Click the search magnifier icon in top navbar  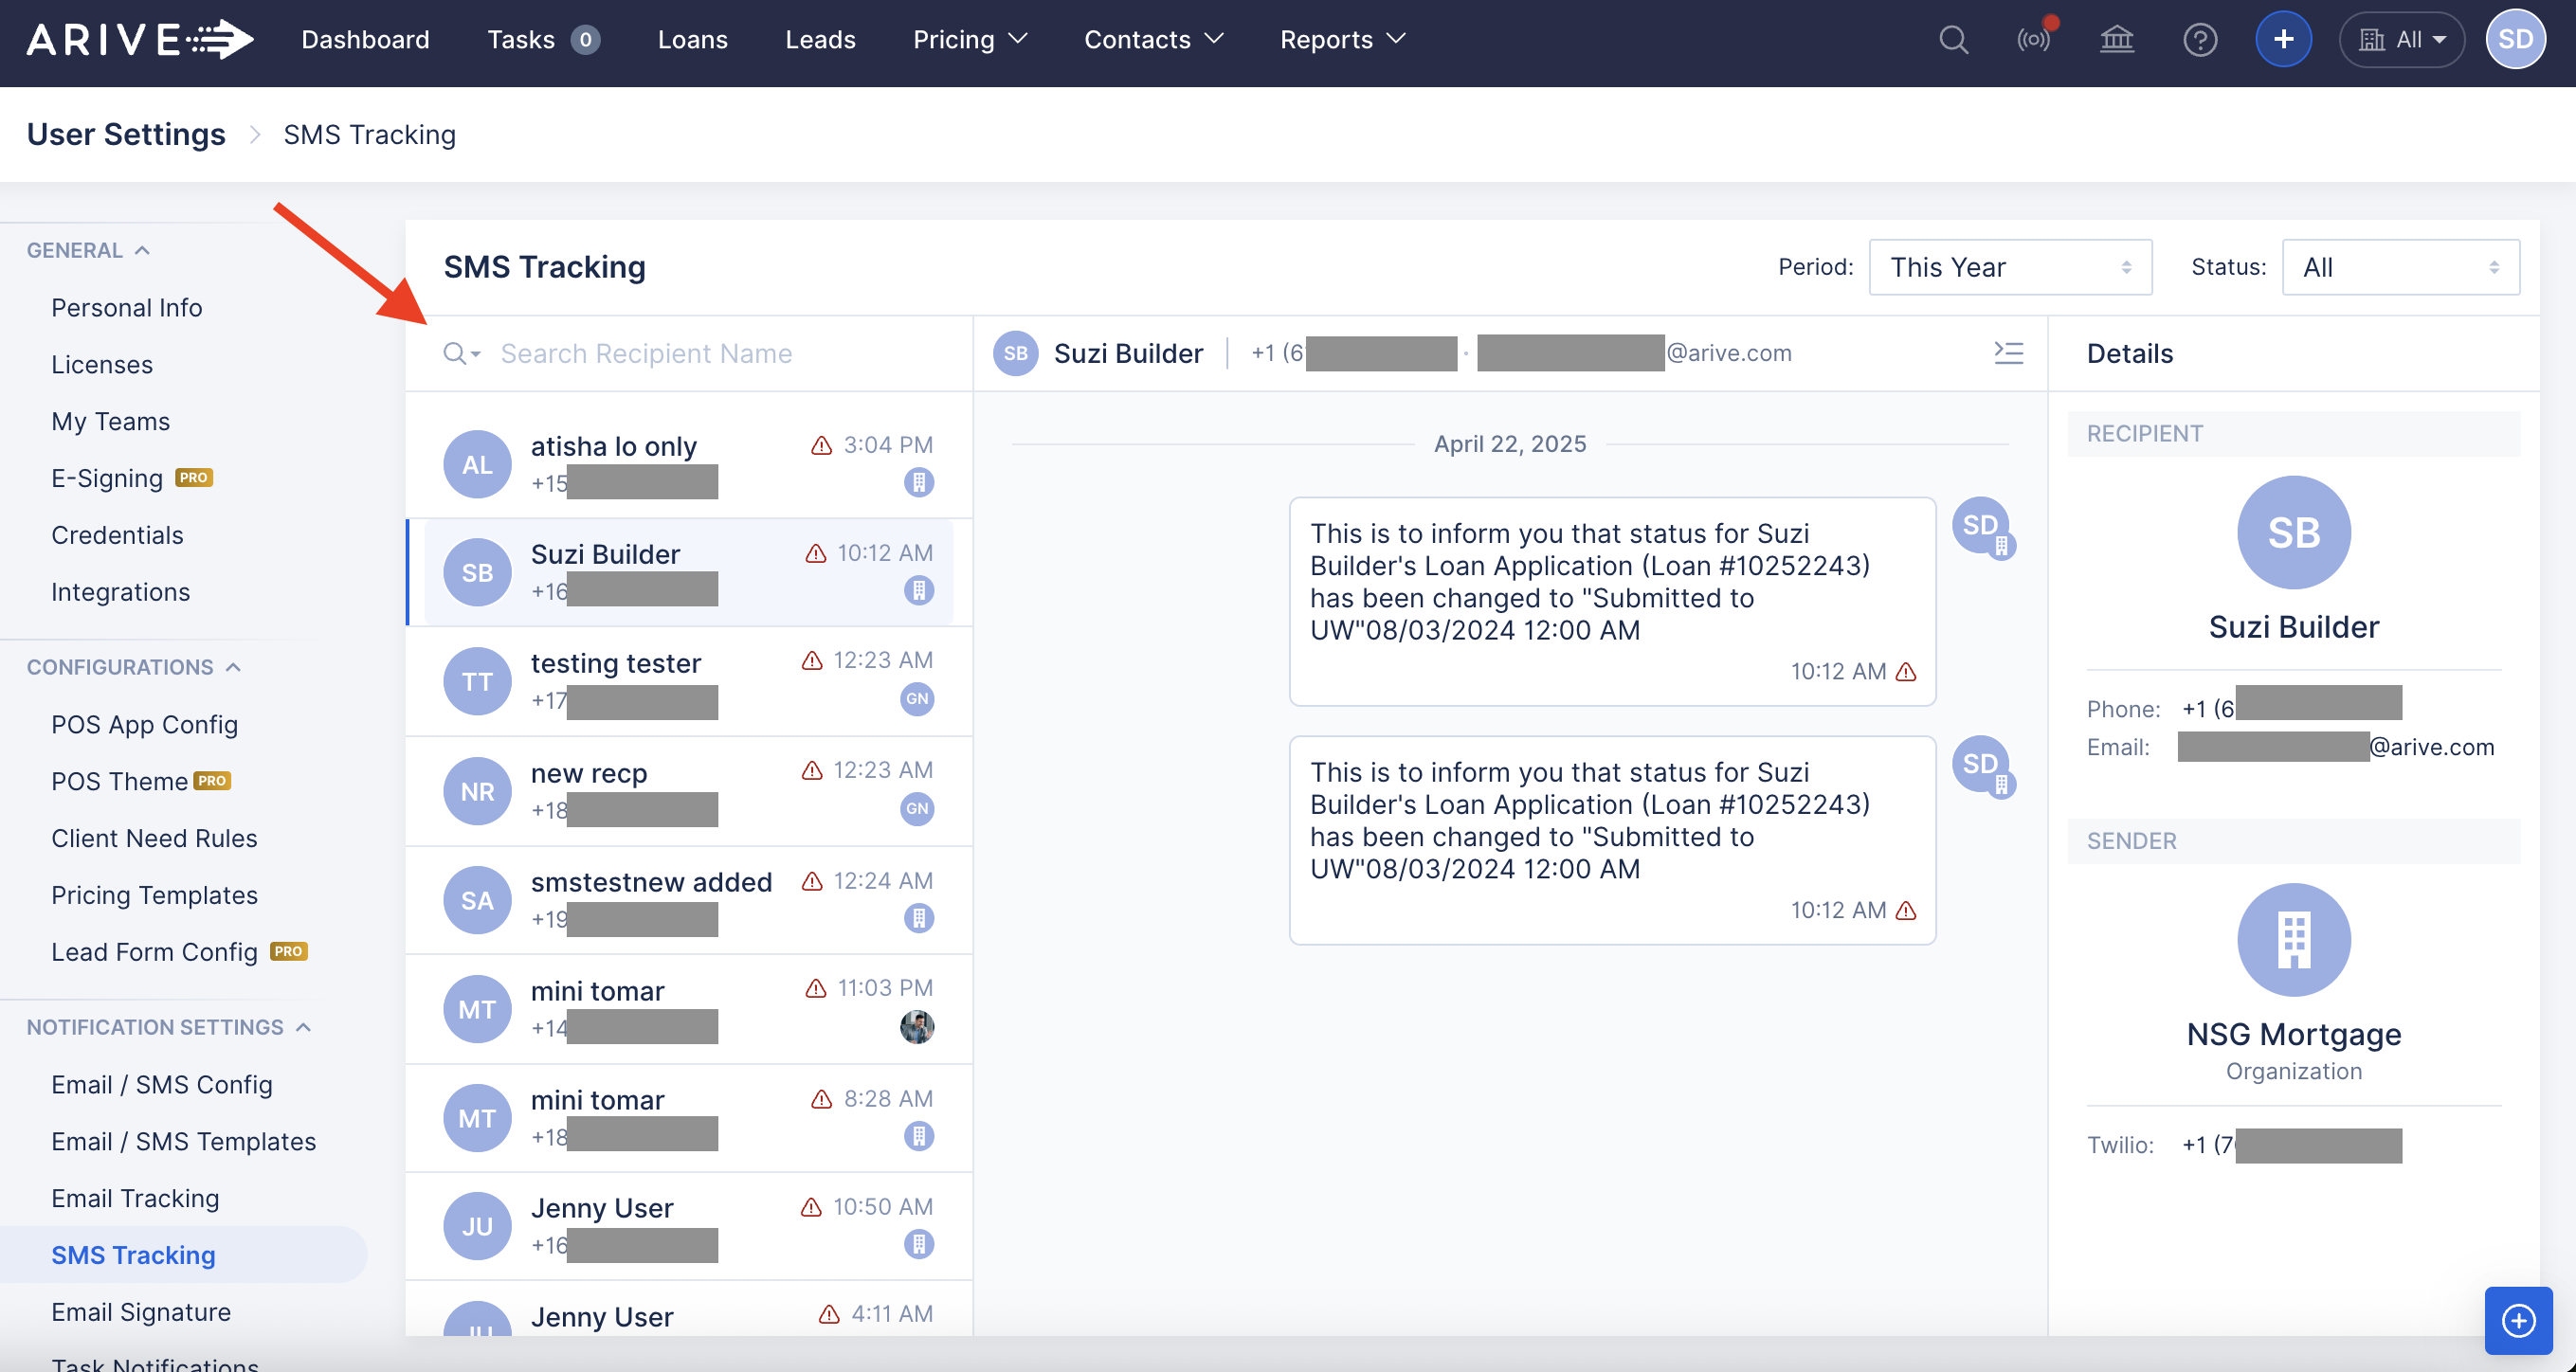tap(1953, 40)
